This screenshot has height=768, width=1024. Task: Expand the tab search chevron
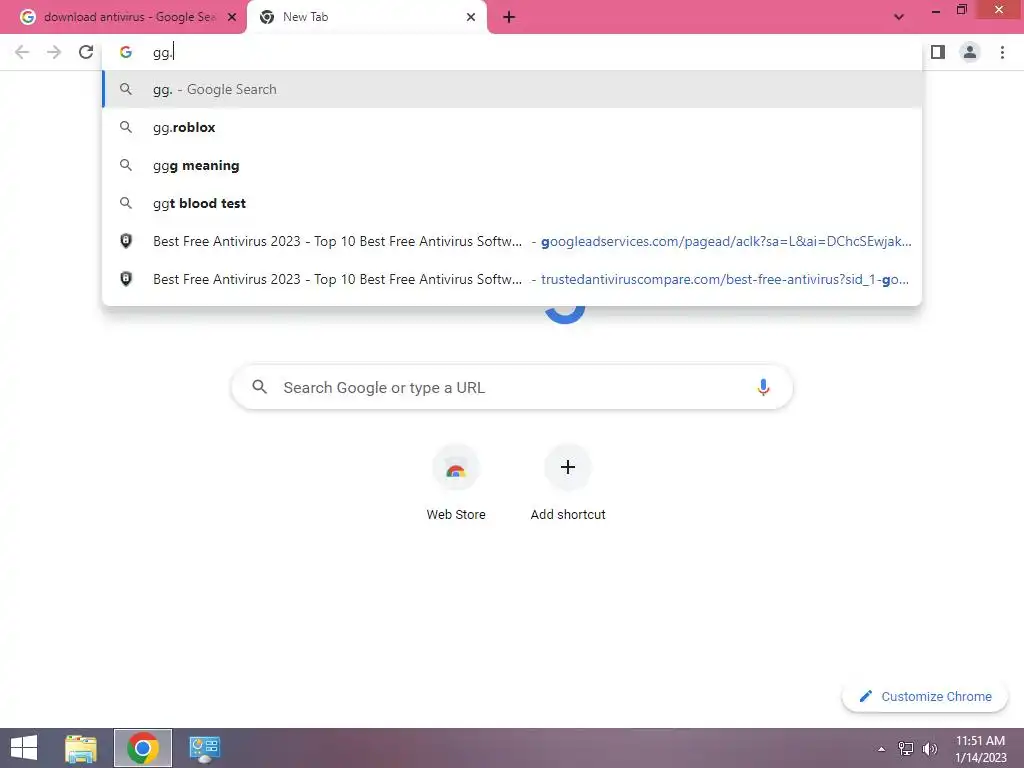point(899,18)
